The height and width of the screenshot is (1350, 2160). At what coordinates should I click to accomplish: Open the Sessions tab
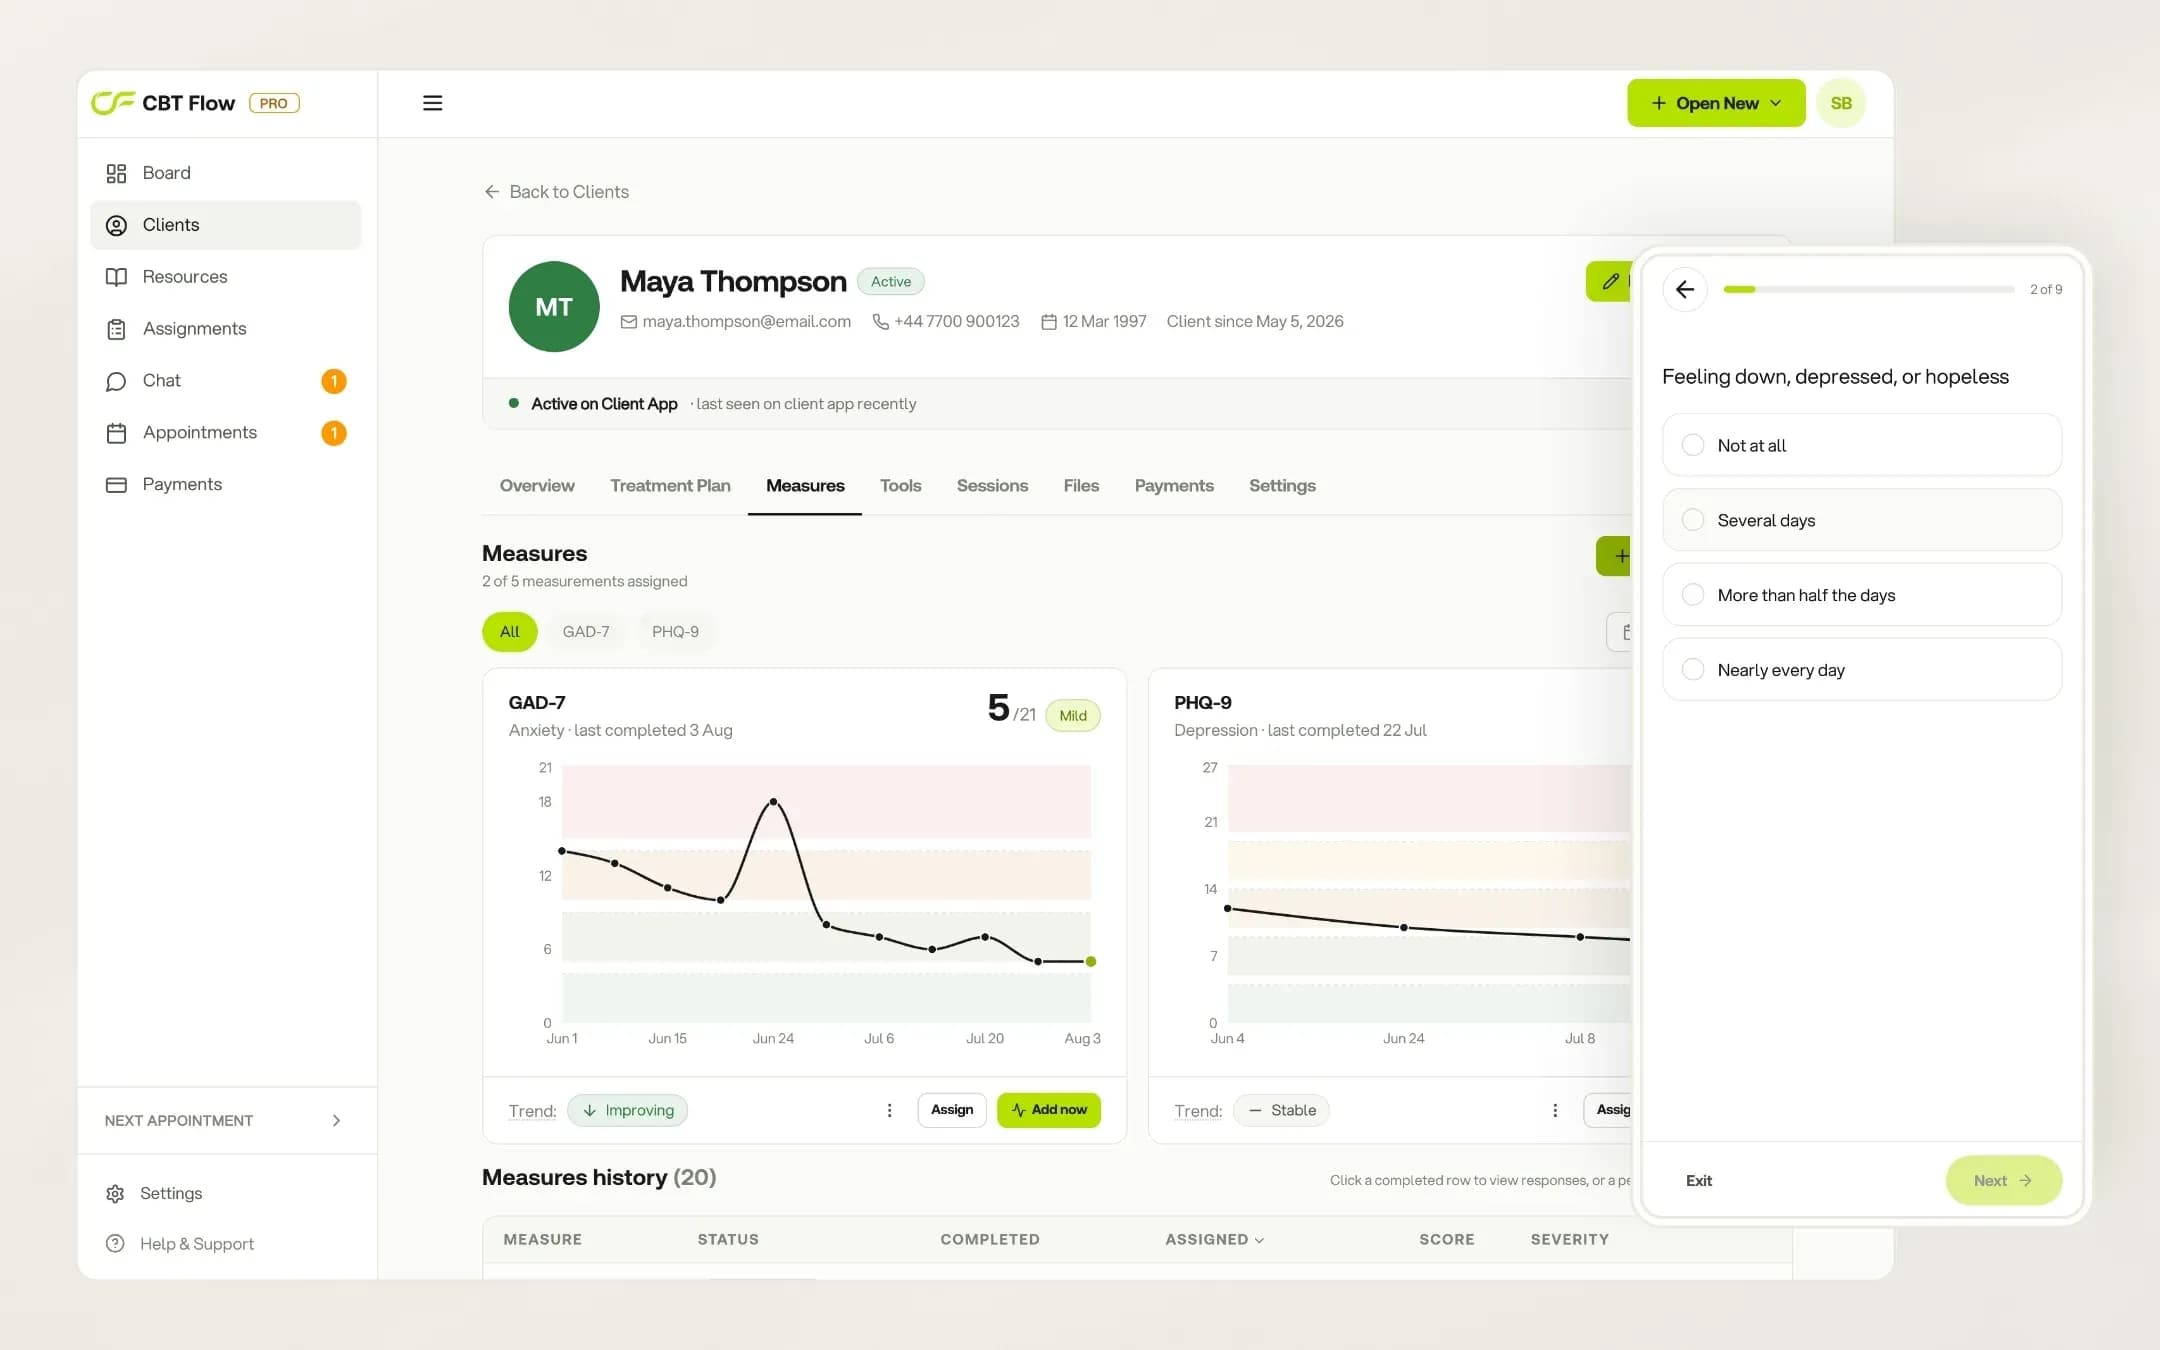point(992,486)
